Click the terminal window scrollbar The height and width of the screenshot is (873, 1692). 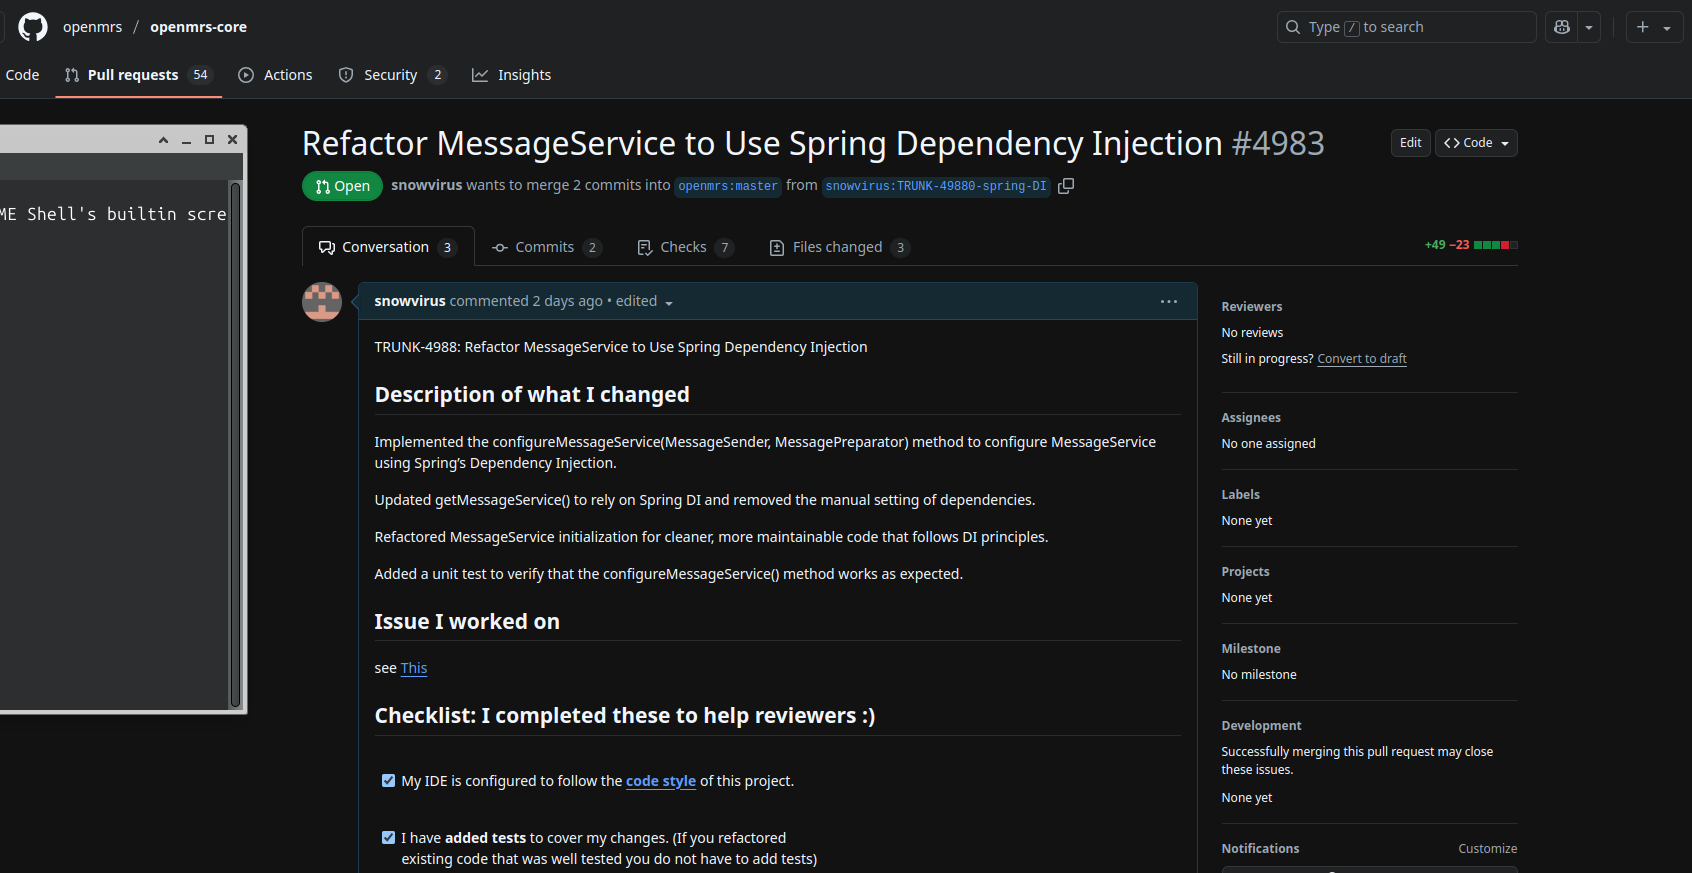(235, 445)
